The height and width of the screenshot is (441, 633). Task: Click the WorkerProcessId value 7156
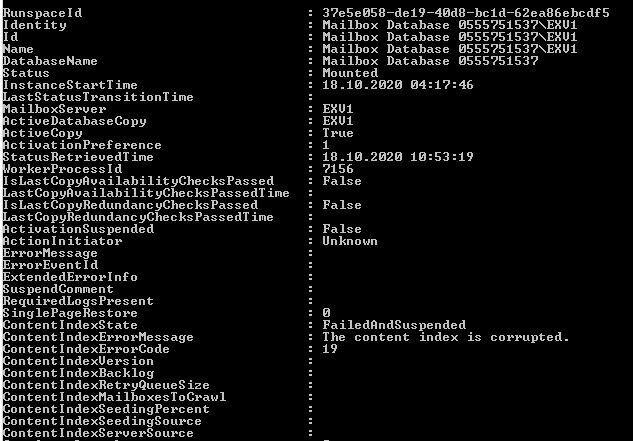tap(338, 169)
